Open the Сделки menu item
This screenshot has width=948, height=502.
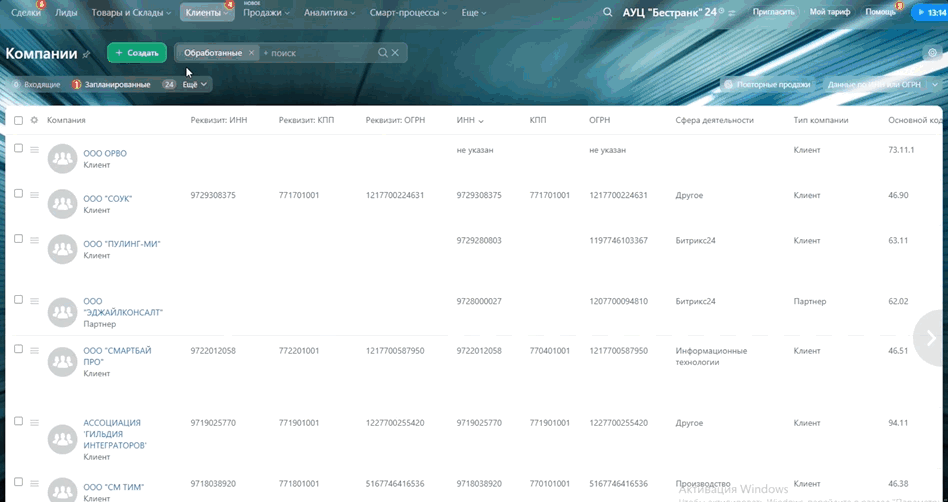click(25, 13)
